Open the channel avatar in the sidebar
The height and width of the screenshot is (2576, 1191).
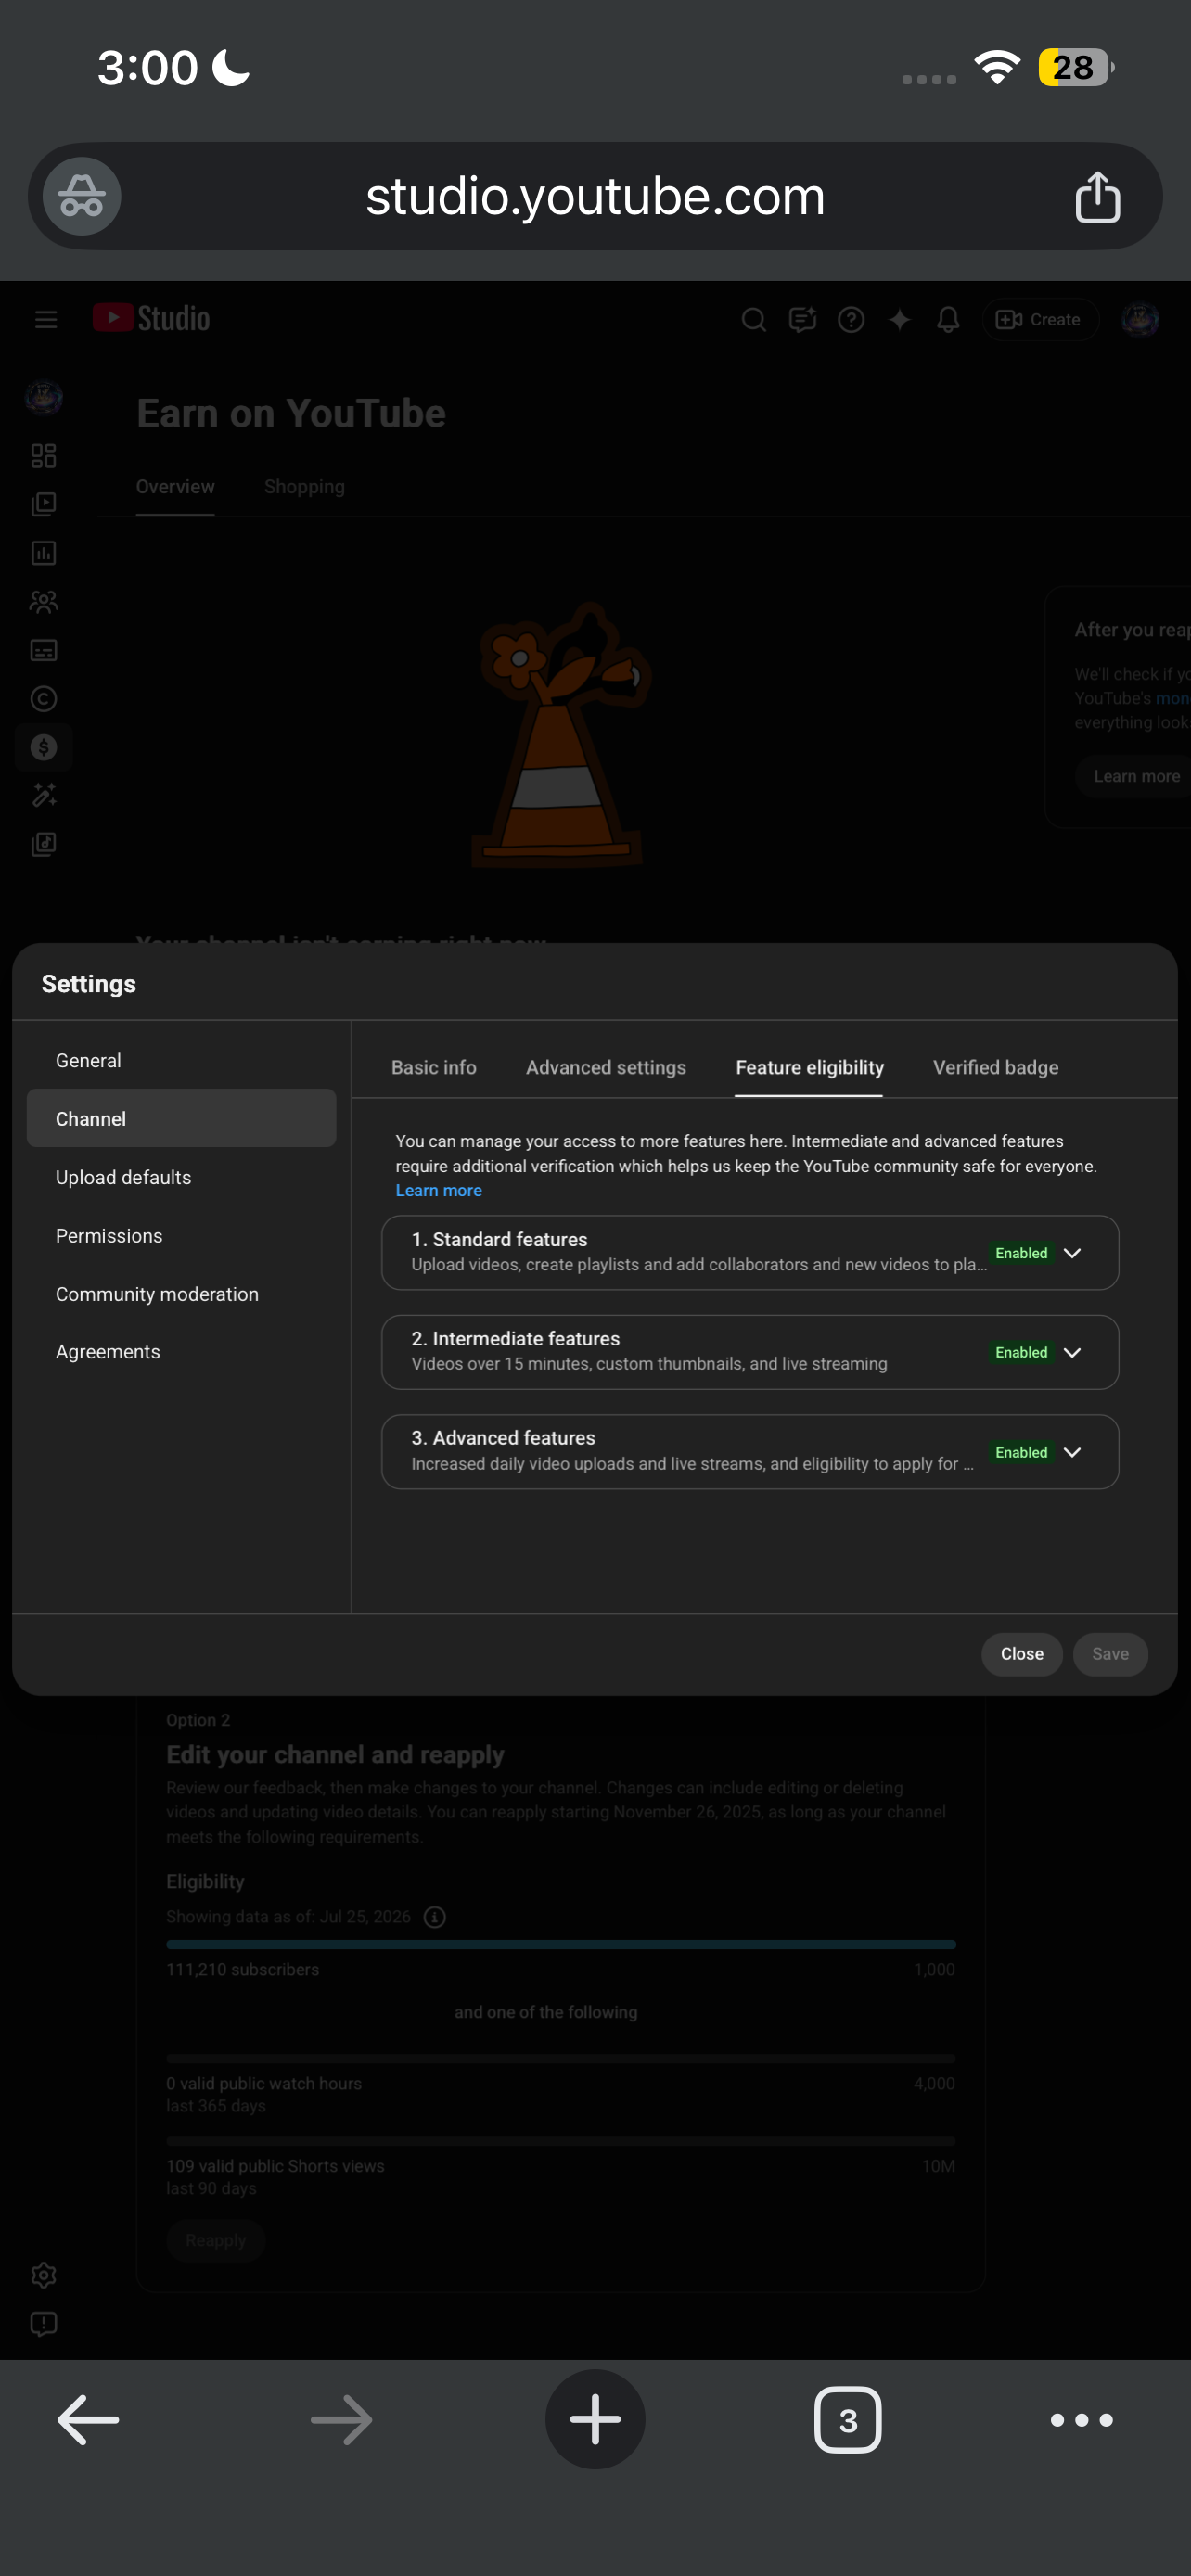(x=44, y=398)
